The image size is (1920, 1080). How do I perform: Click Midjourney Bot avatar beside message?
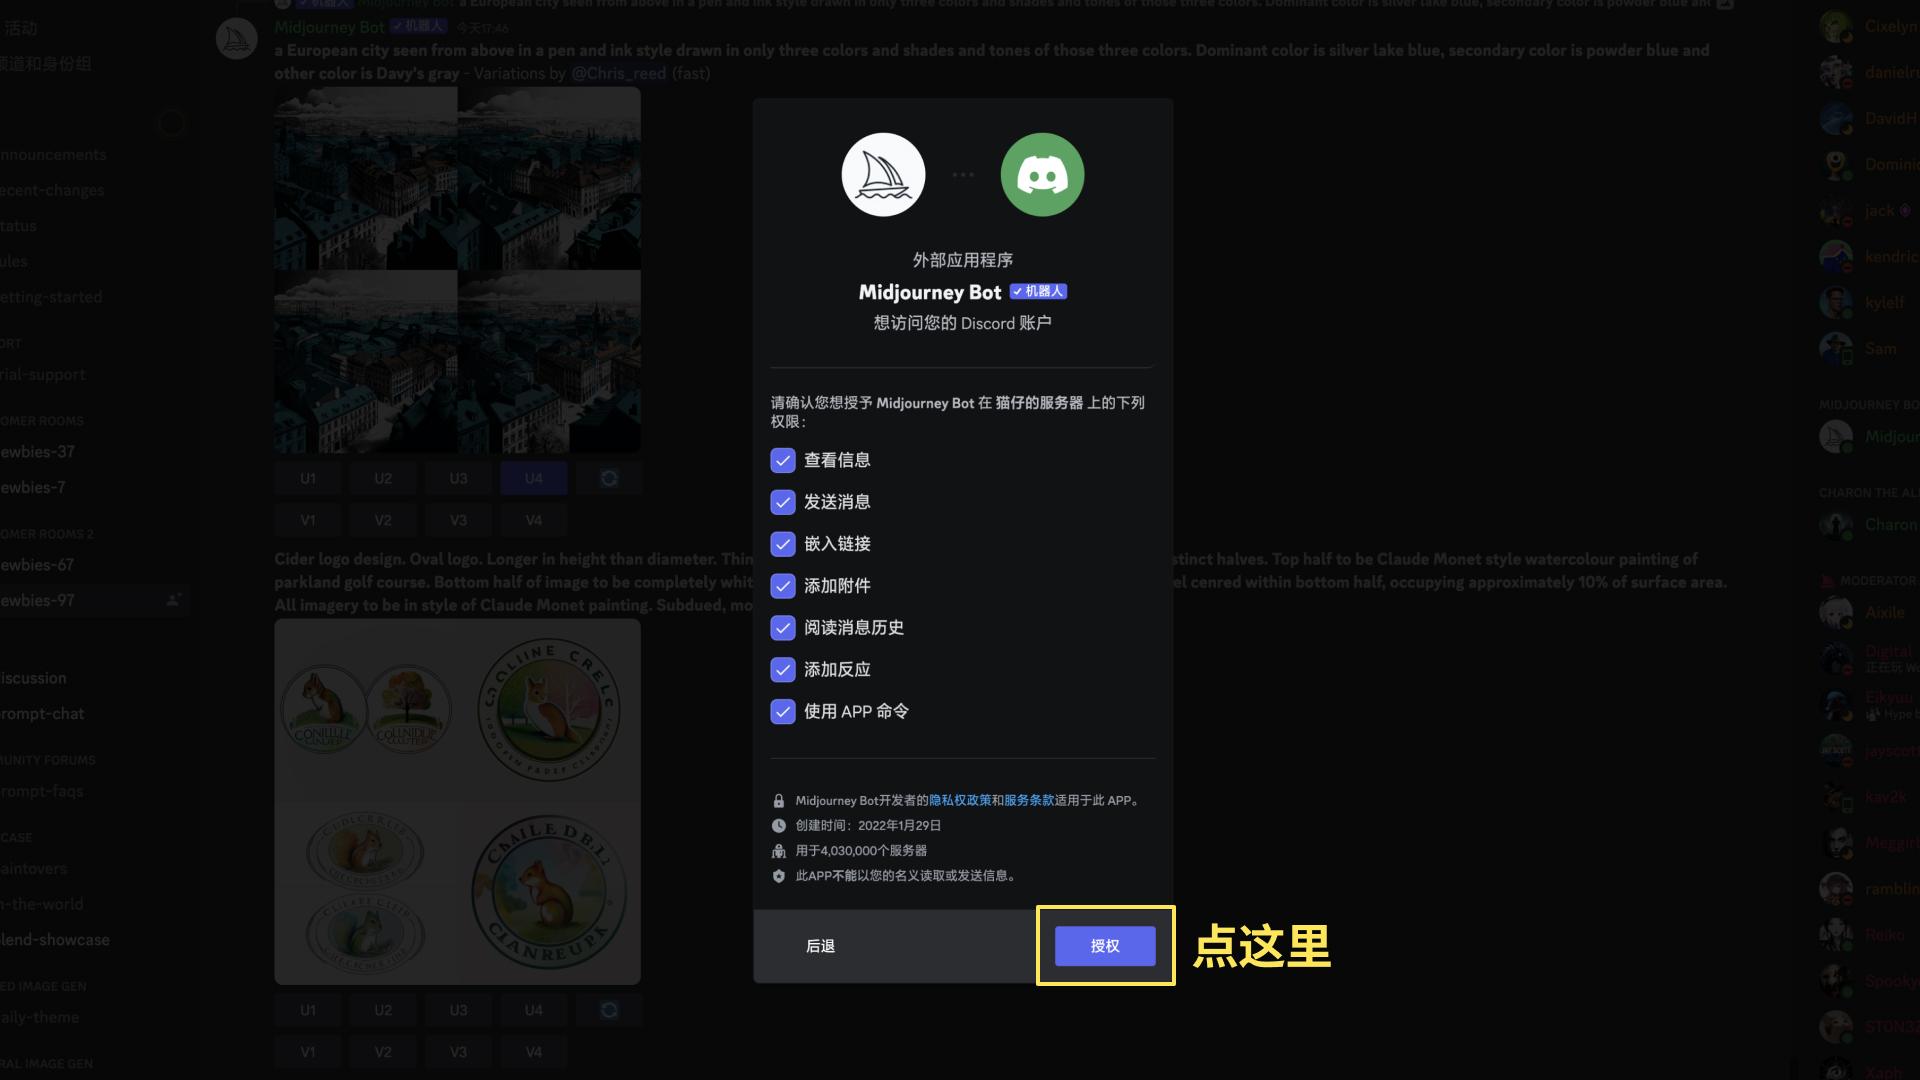click(x=237, y=39)
